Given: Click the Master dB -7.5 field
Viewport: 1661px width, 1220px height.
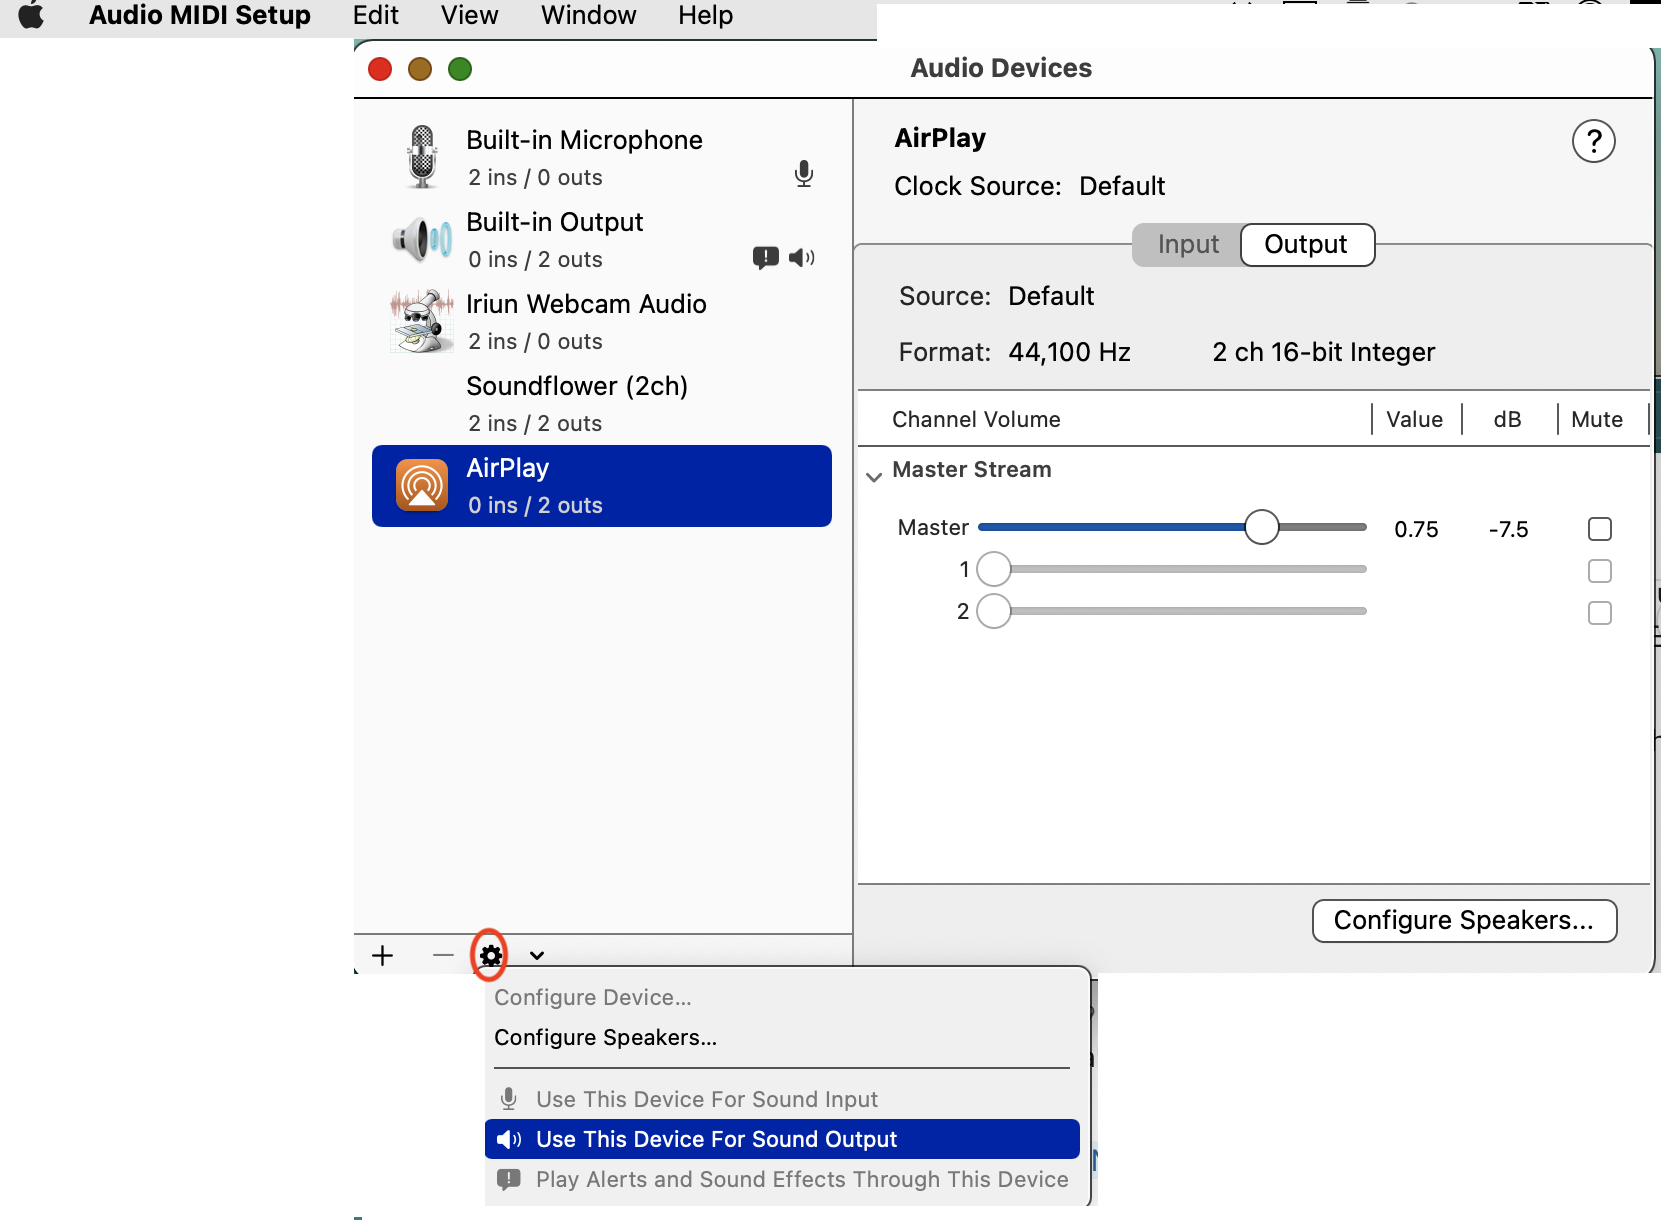Looking at the screenshot, I should (1508, 529).
